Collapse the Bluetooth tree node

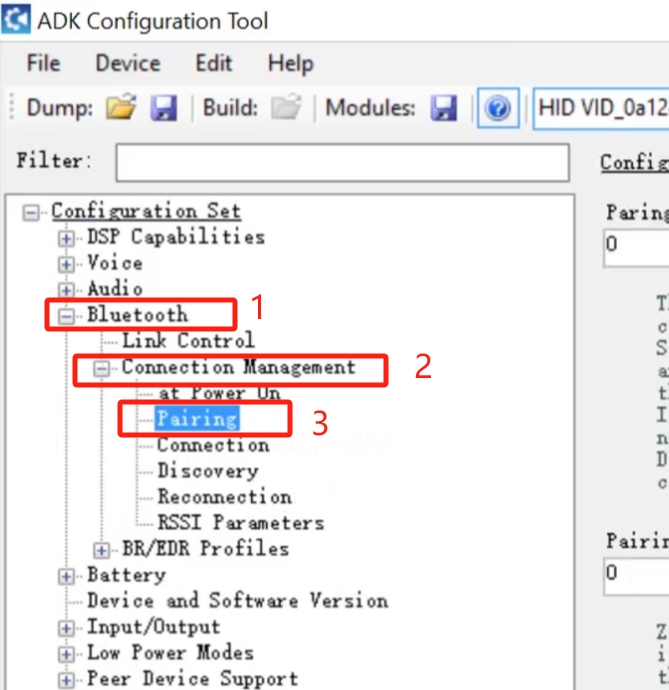[66, 316]
